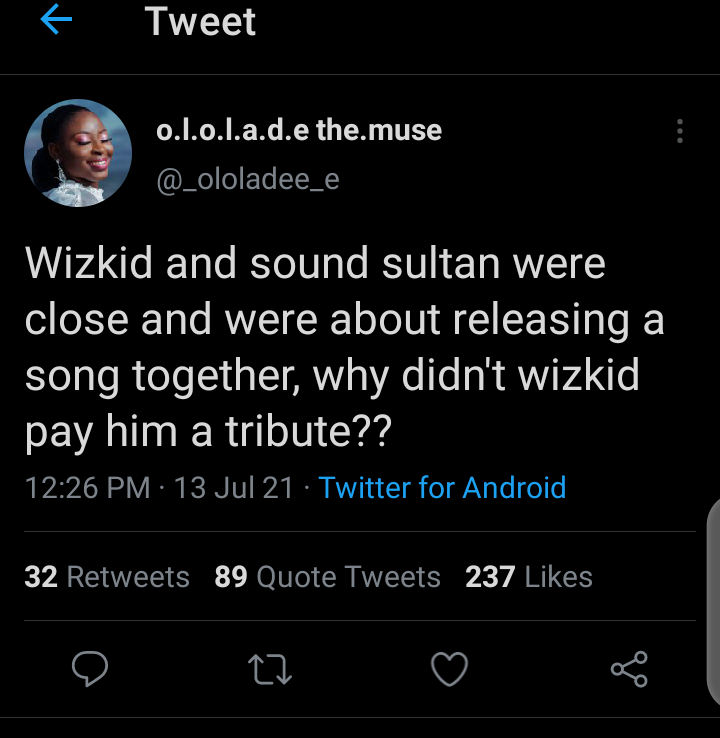Open the author's profile picture
This screenshot has height=738, width=720.
(x=78, y=153)
